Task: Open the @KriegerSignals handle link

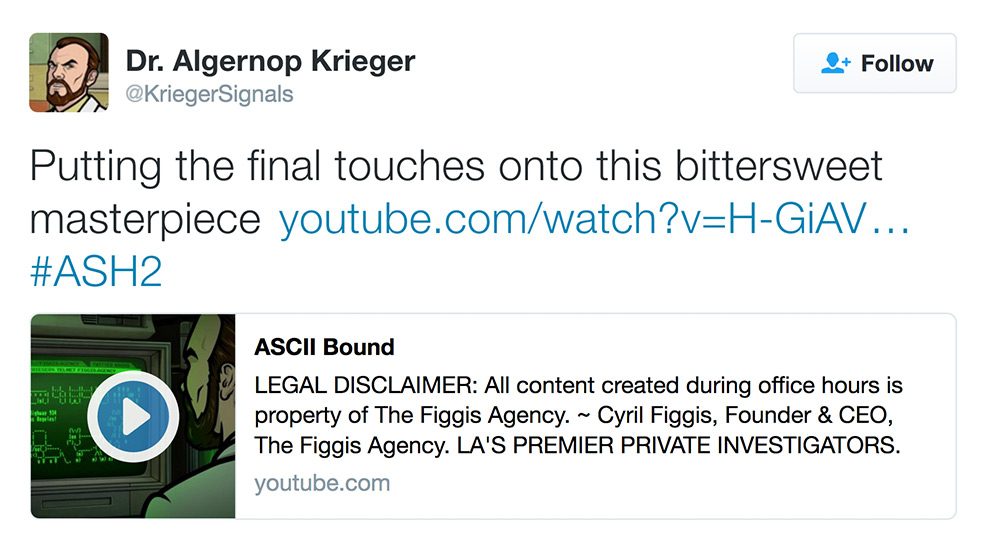Action: (209, 94)
